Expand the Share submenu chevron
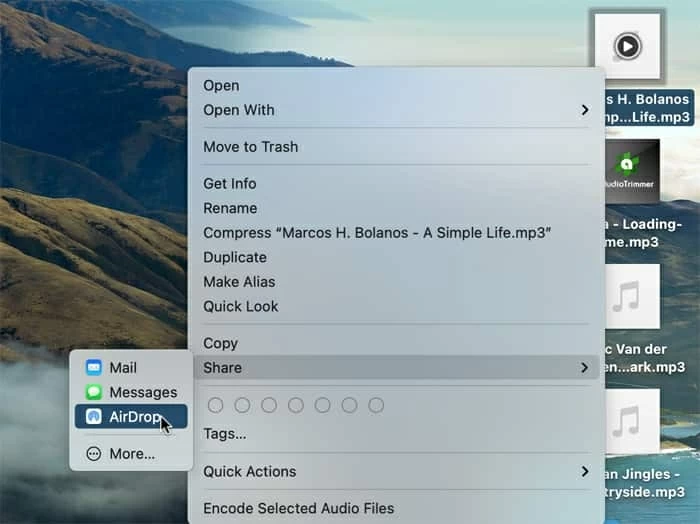Screen dimensions: 700x524 [x=585, y=368]
